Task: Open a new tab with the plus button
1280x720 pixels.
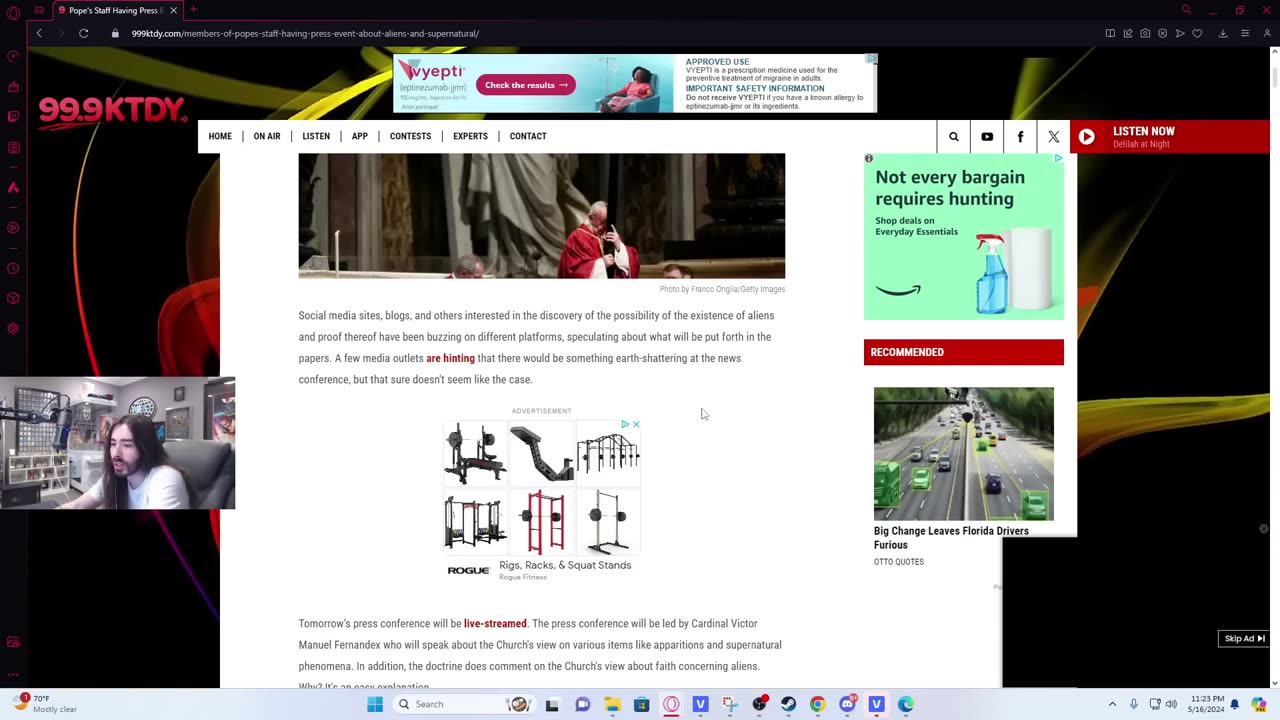Action: pos(193,10)
